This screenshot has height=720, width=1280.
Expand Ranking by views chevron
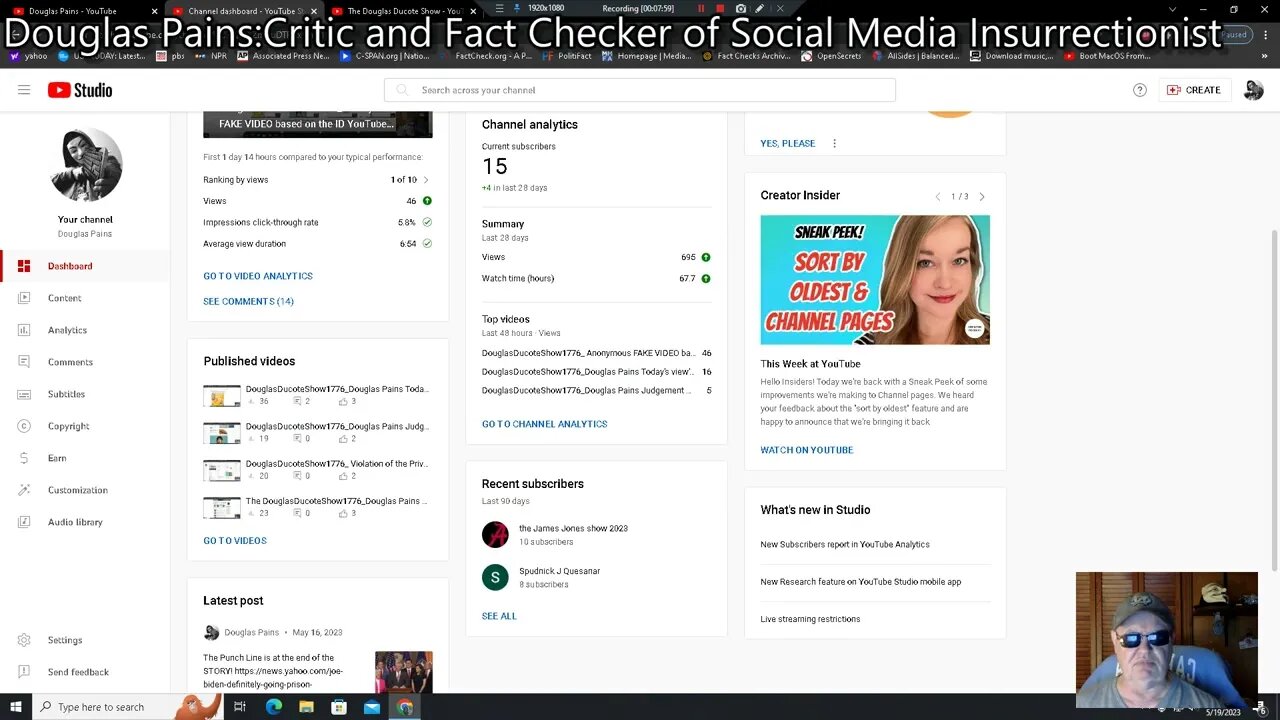tap(426, 180)
